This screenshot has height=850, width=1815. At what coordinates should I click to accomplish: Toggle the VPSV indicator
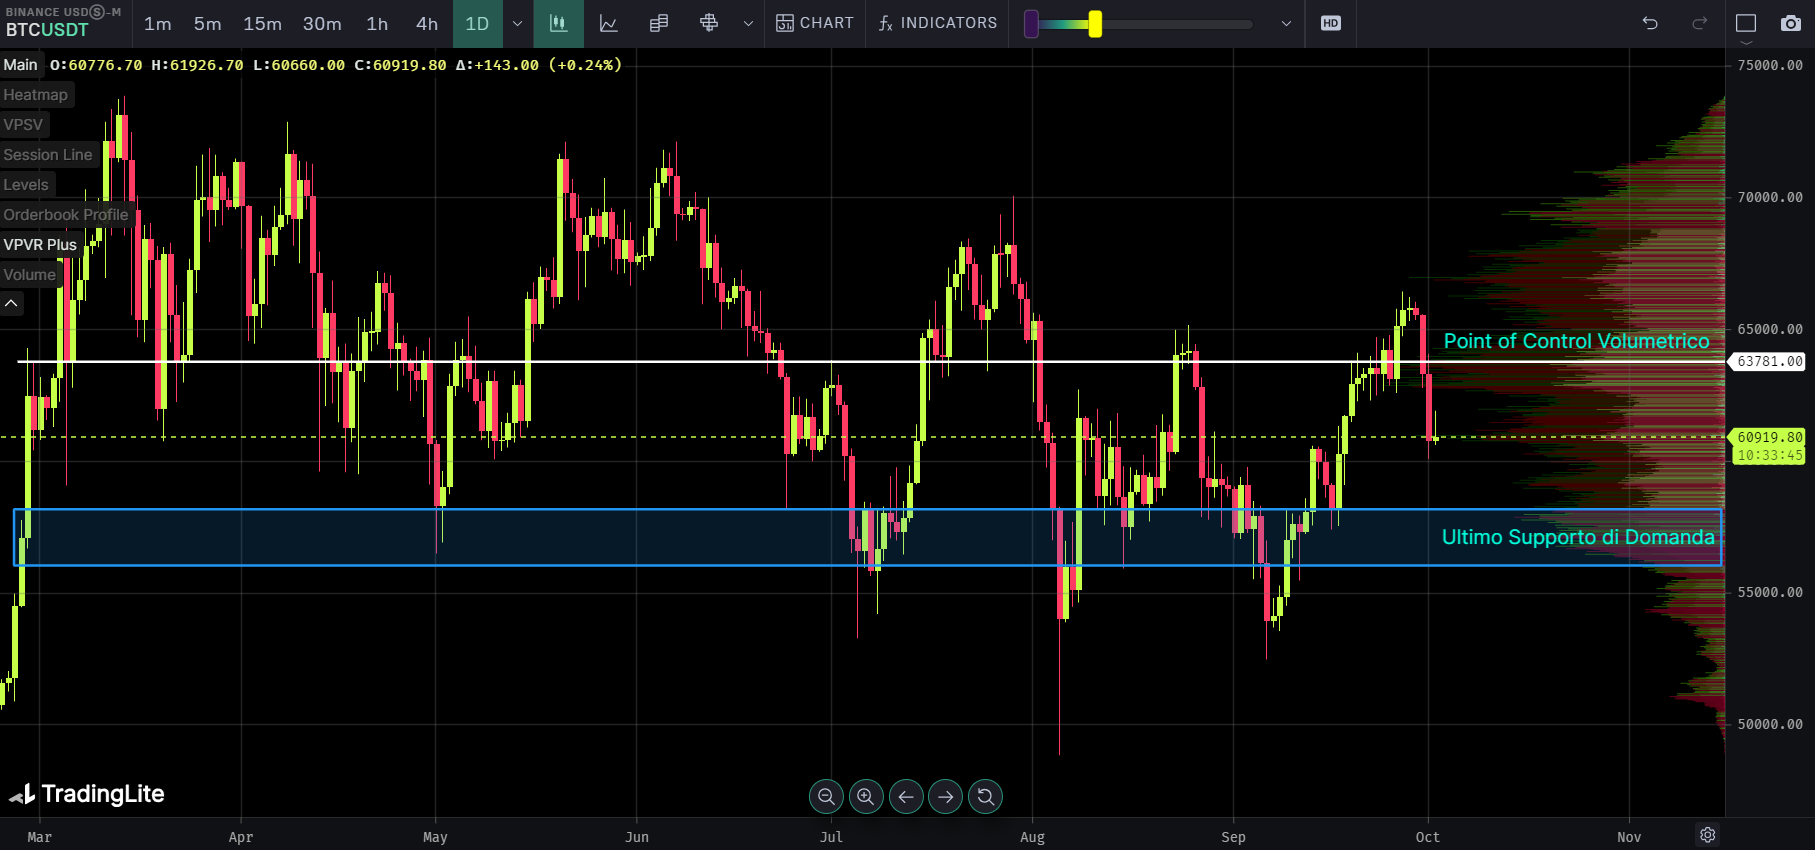coord(24,125)
